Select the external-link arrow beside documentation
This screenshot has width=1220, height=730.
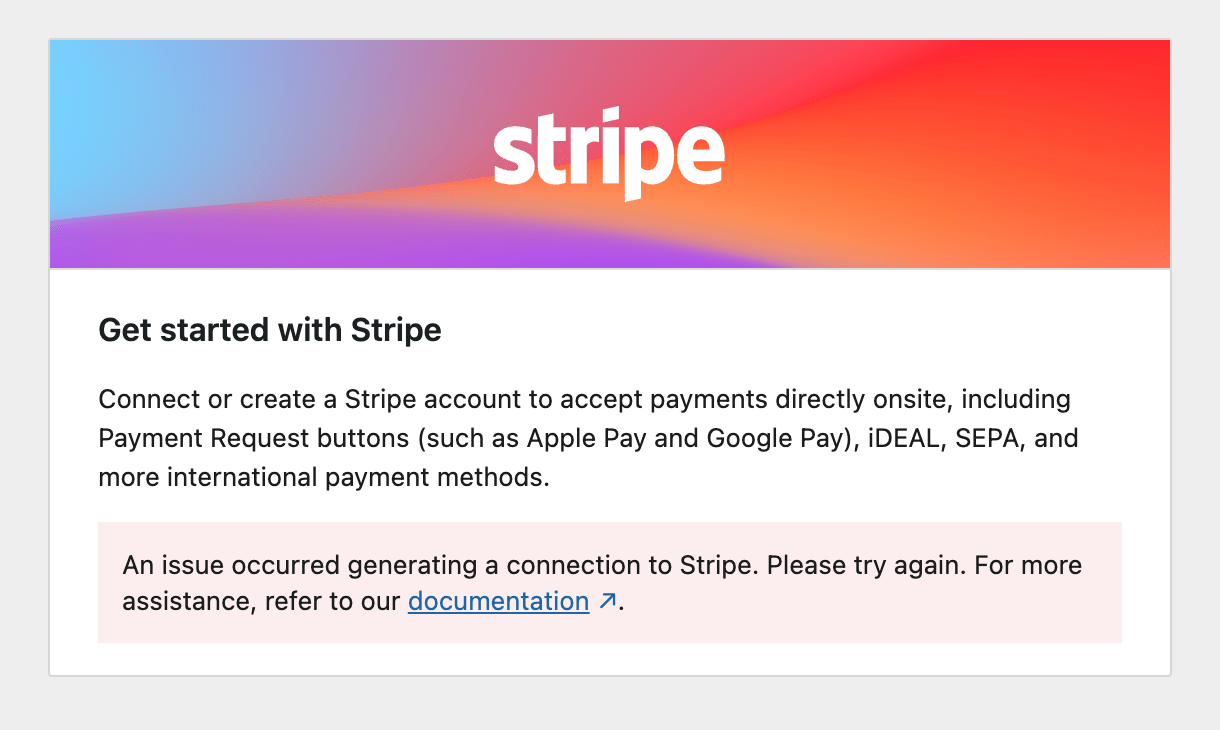(x=605, y=599)
